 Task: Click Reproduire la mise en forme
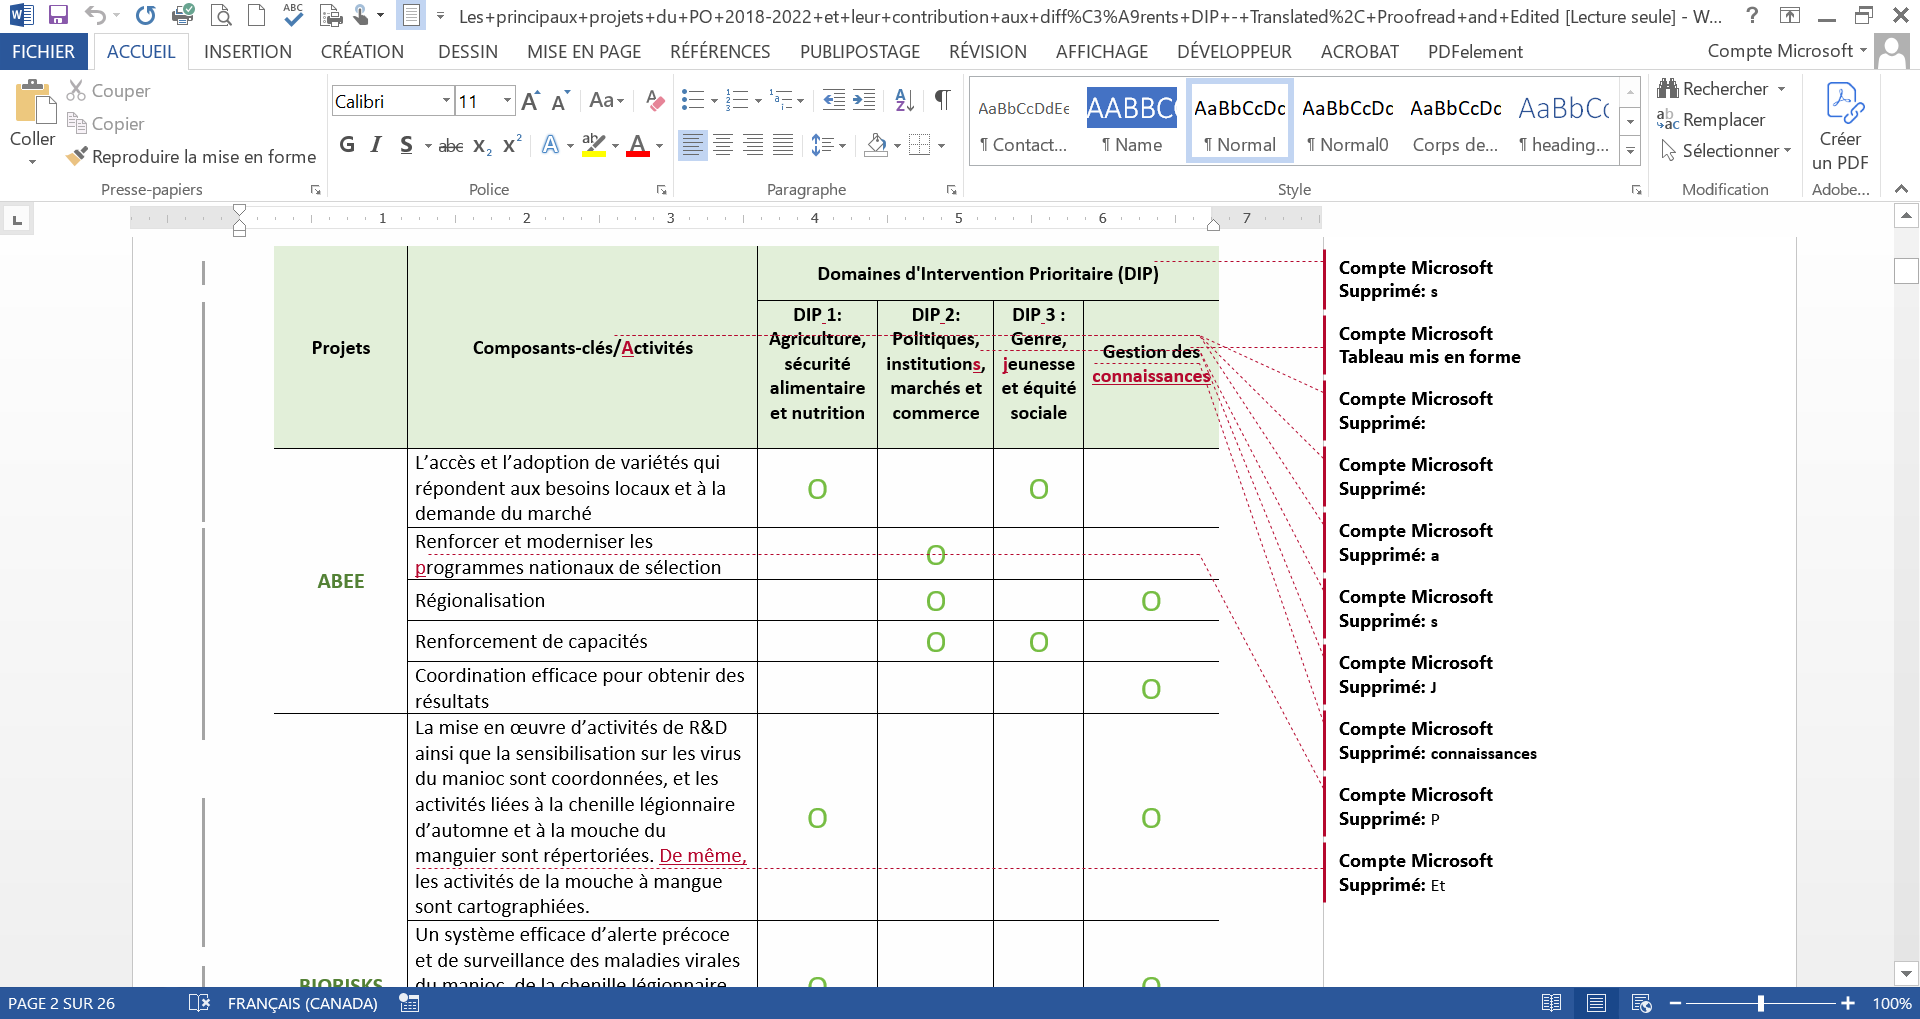pos(191,157)
